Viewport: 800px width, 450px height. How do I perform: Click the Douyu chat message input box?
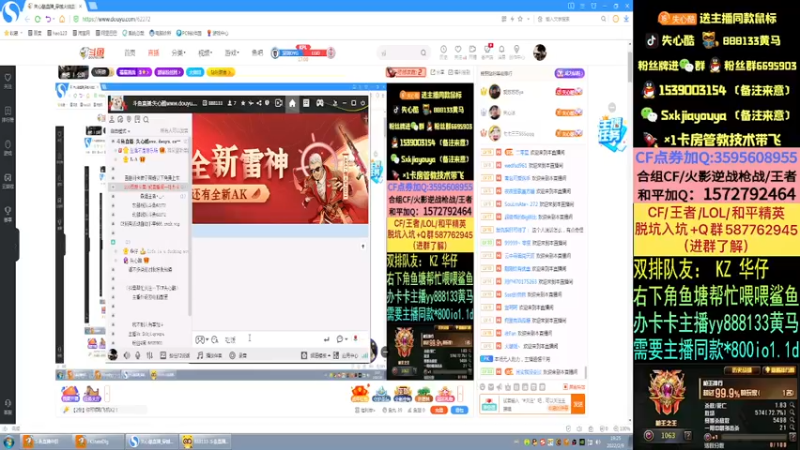533,404
